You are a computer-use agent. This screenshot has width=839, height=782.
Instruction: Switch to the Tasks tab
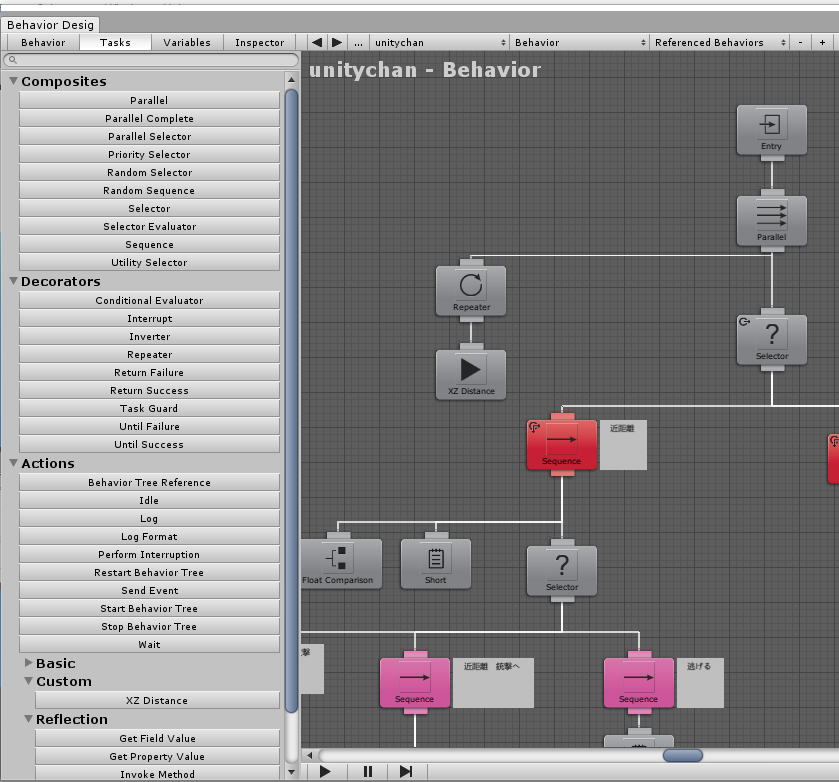pos(115,42)
